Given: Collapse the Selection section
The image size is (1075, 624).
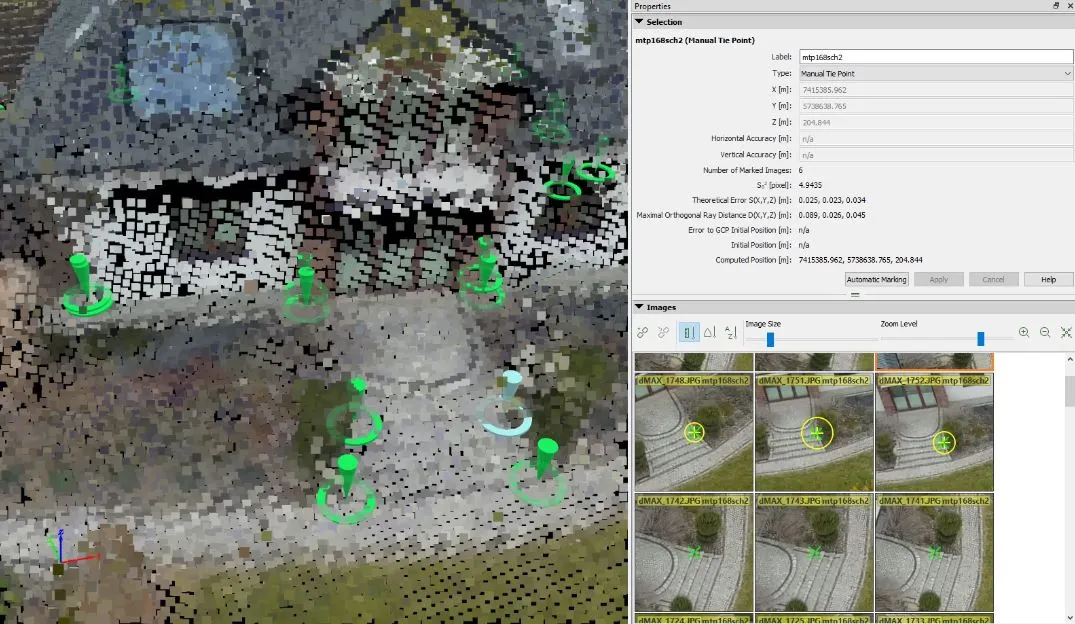Looking at the screenshot, I should [x=640, y=22].
